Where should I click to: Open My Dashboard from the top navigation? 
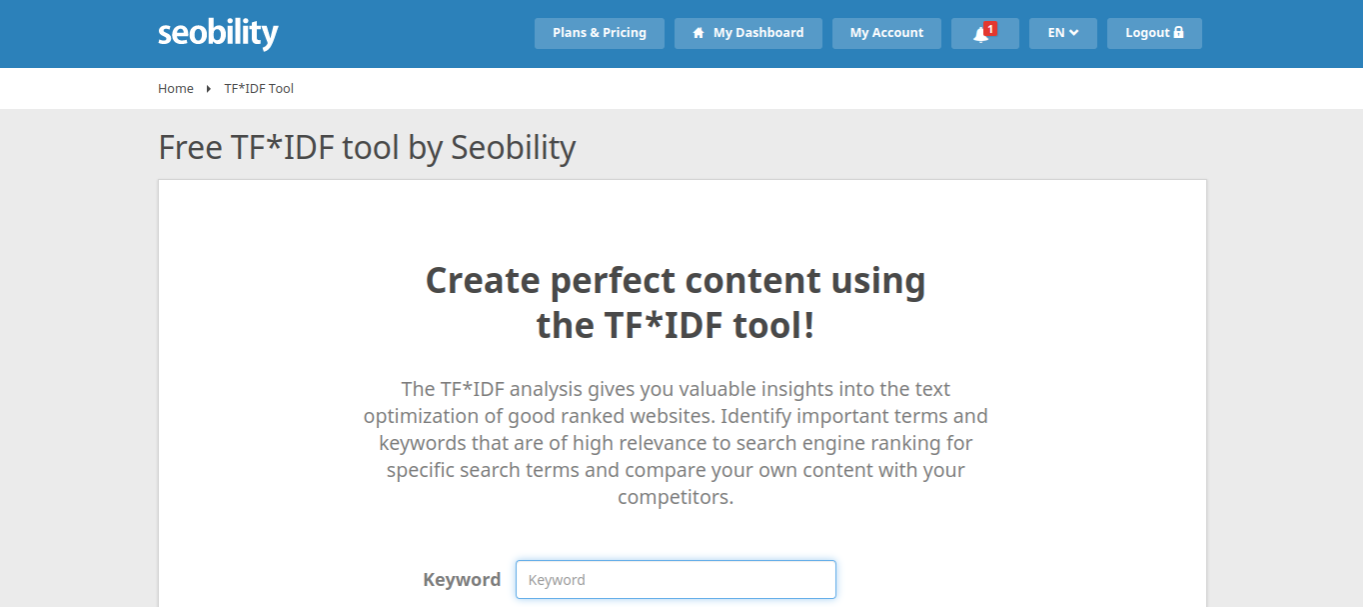[x=748, y=33]
